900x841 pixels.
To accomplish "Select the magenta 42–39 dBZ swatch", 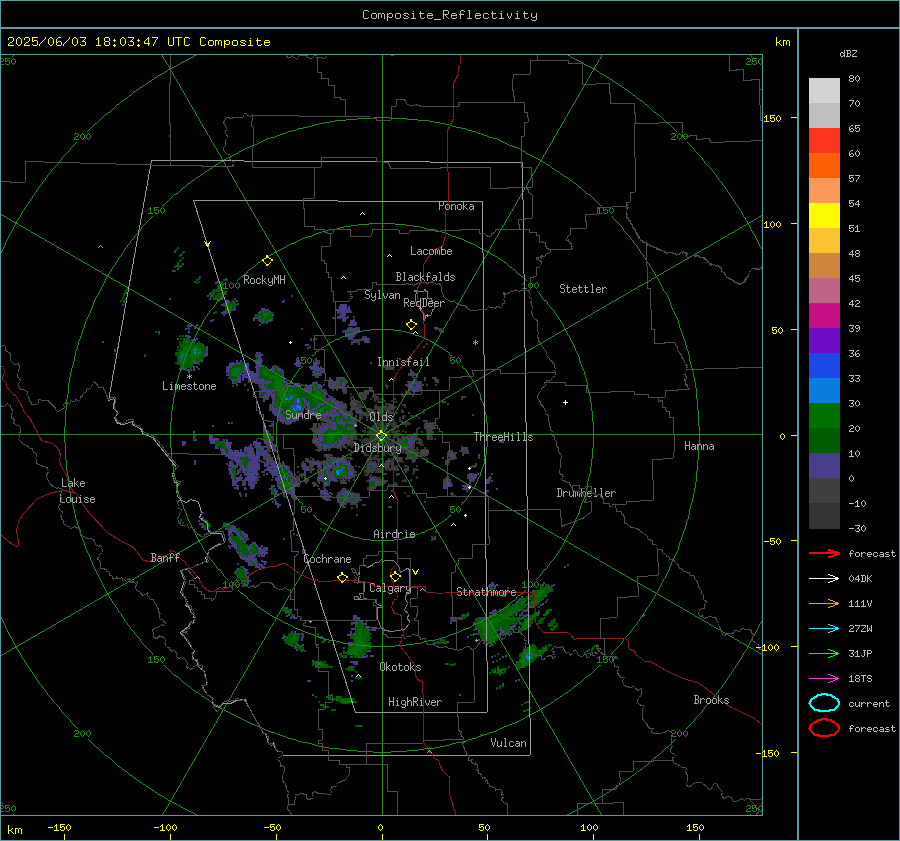I will pyautogui.click(x=824, y=315).
